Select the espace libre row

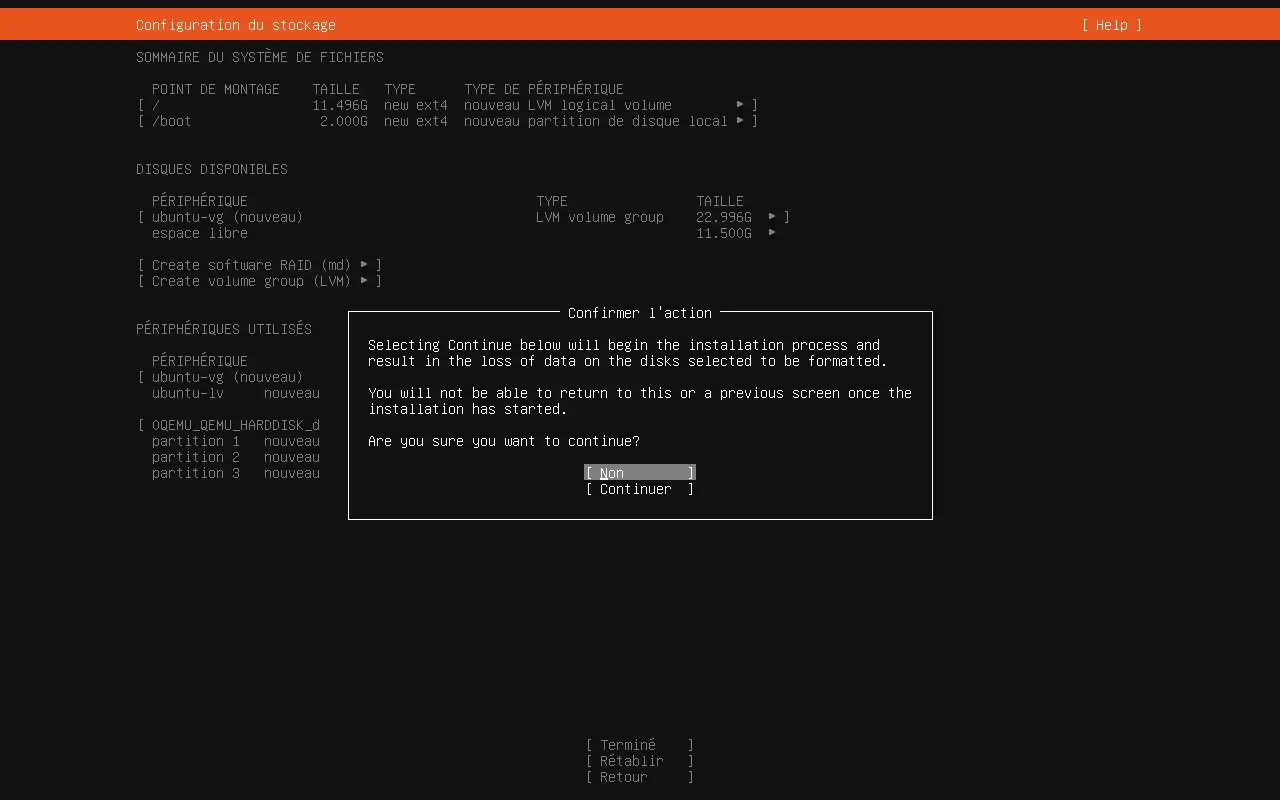click(x=464, y=233)
